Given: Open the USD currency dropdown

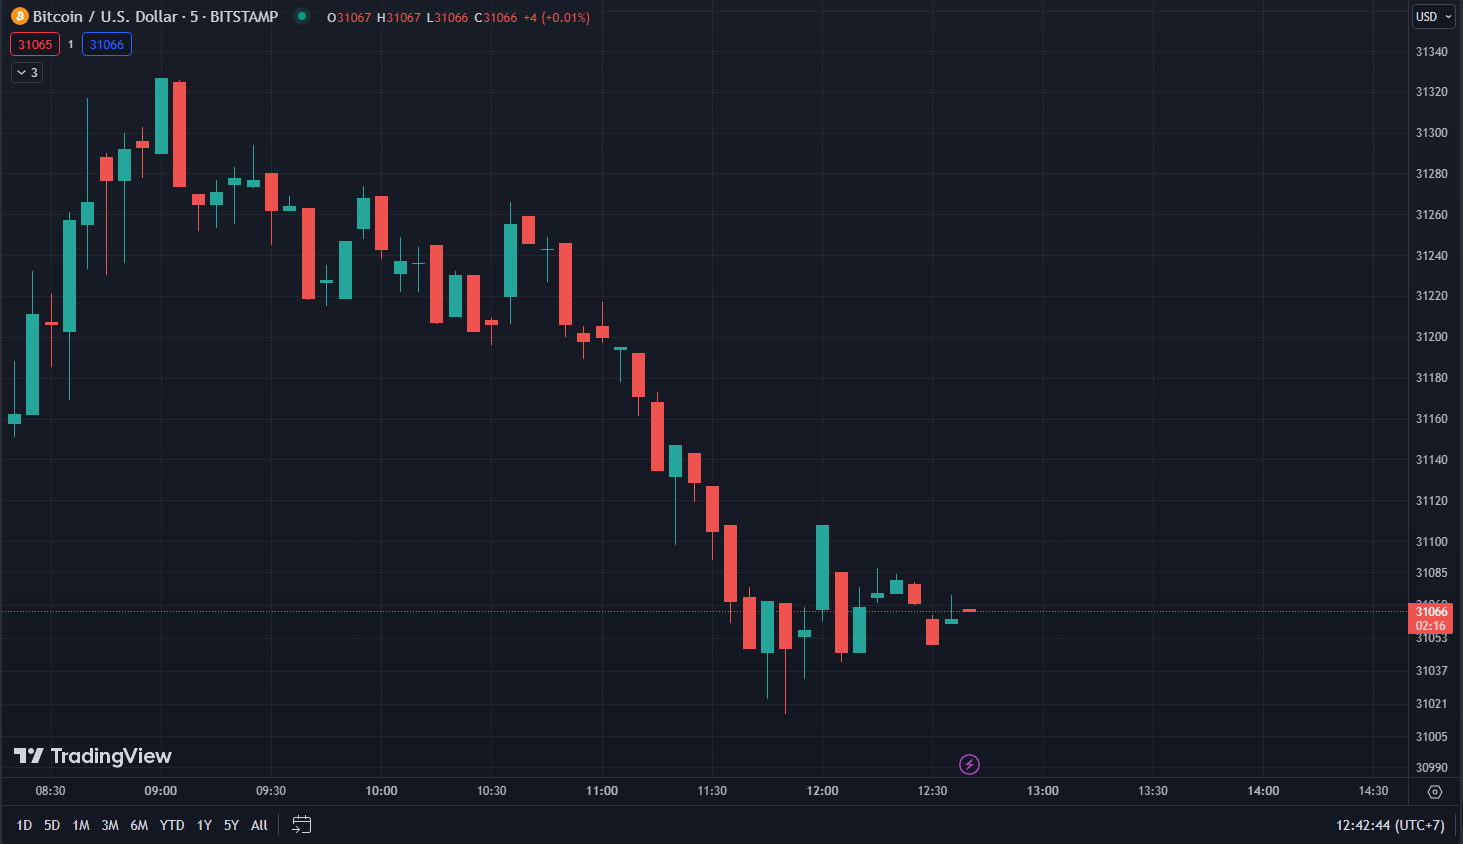Looking at the screenshot, I should (x=1433, y=16).
